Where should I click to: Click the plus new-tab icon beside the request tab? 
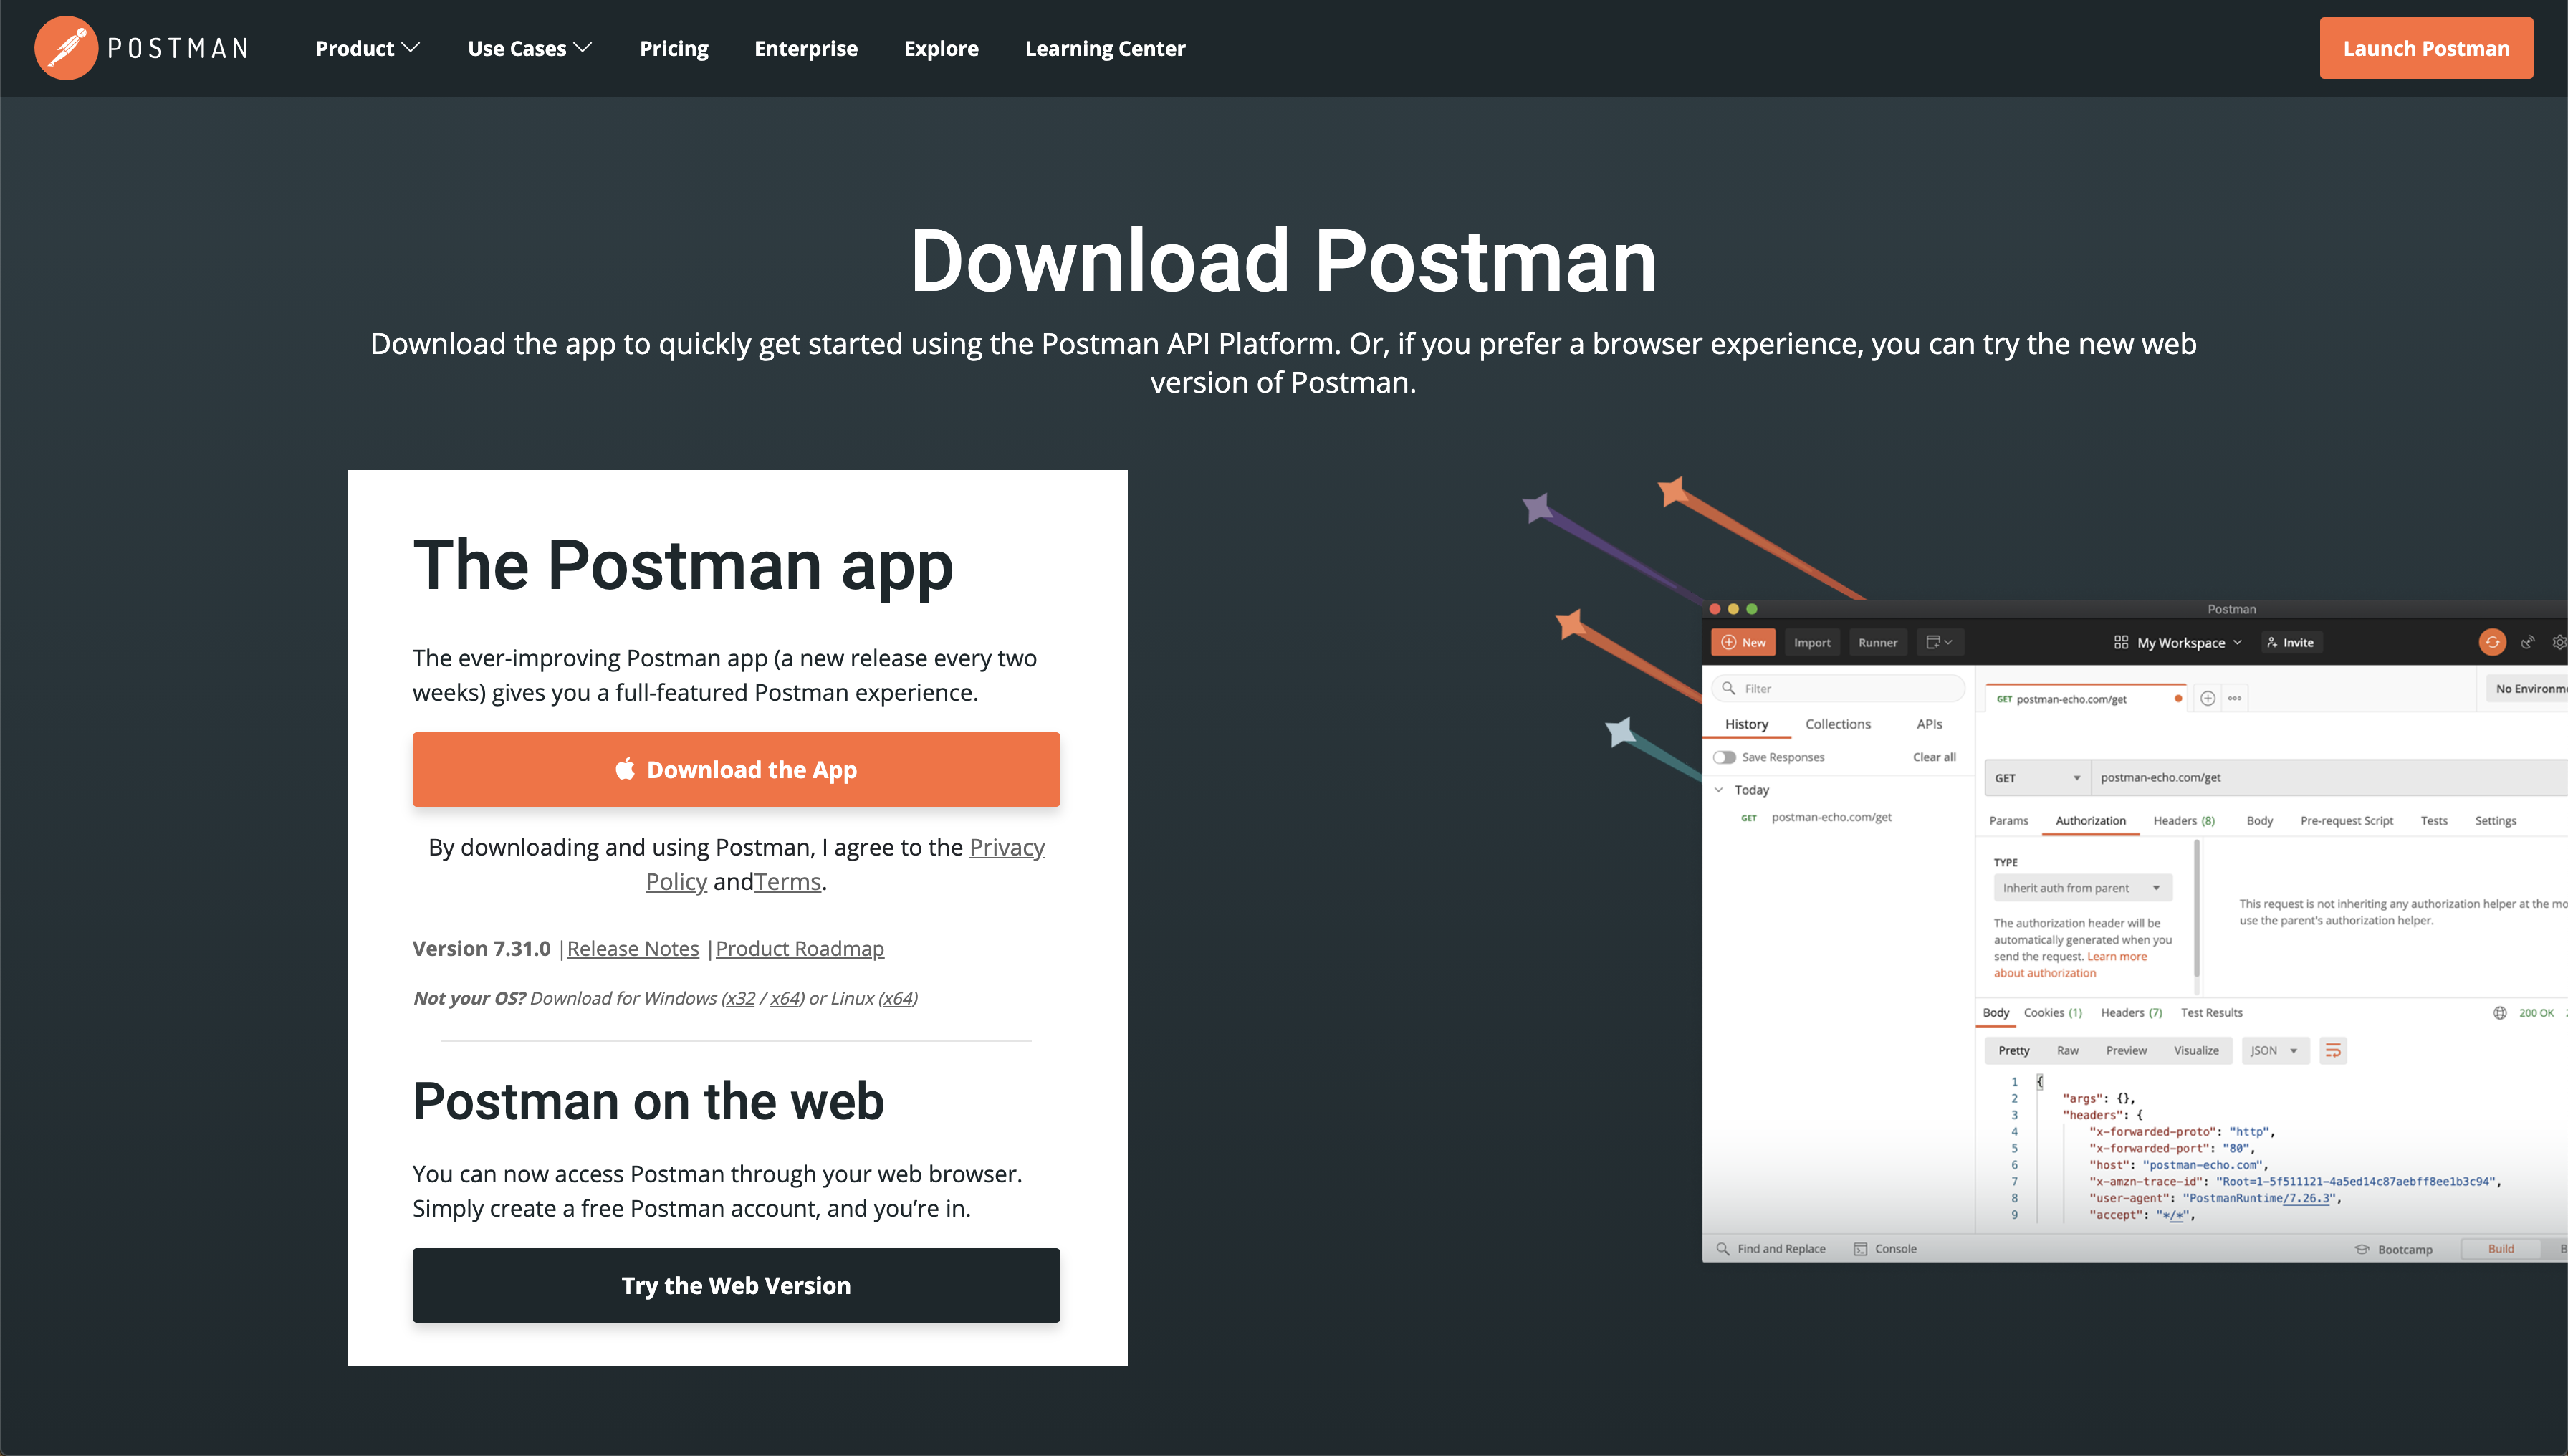(x=2207, y=698)
